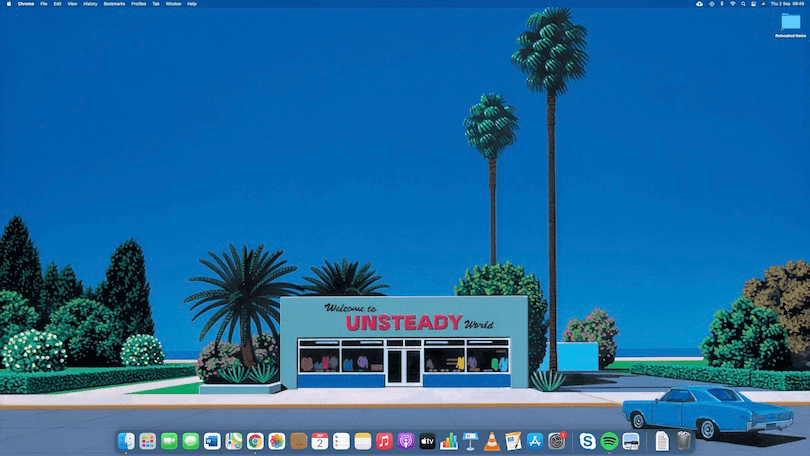Viewport: 810px width, 456px height.
Task: Open Finder from the Dock
Action: click(126, 442)
